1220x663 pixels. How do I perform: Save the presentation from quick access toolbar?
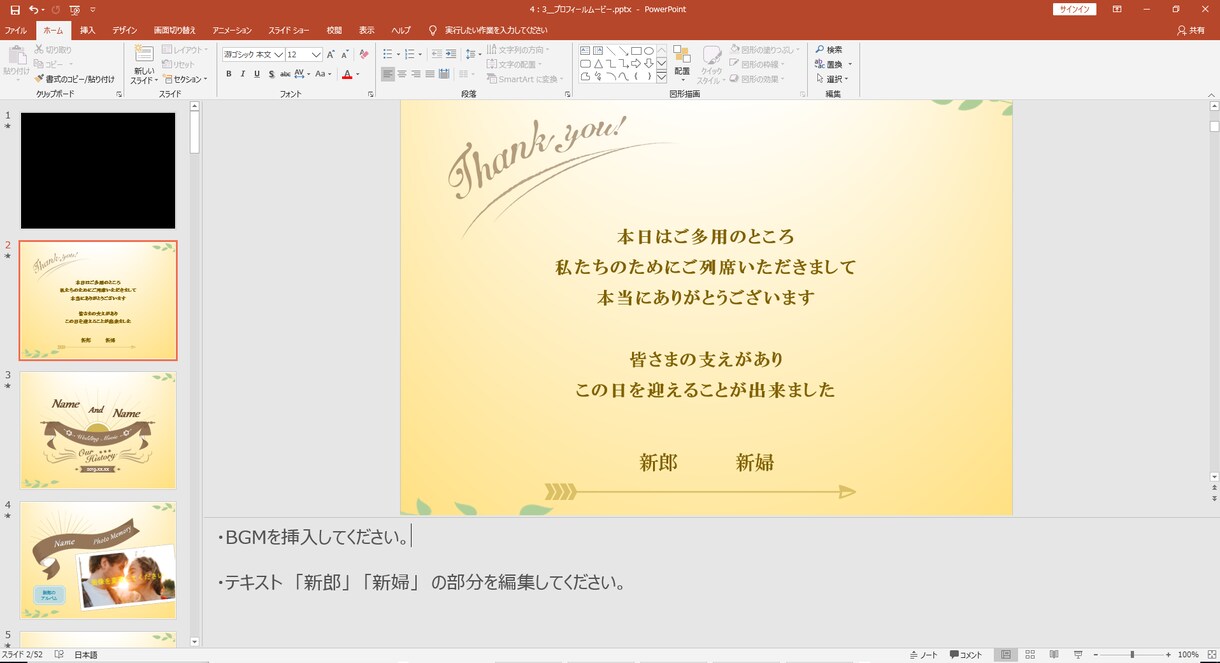(x=15, y=9)
